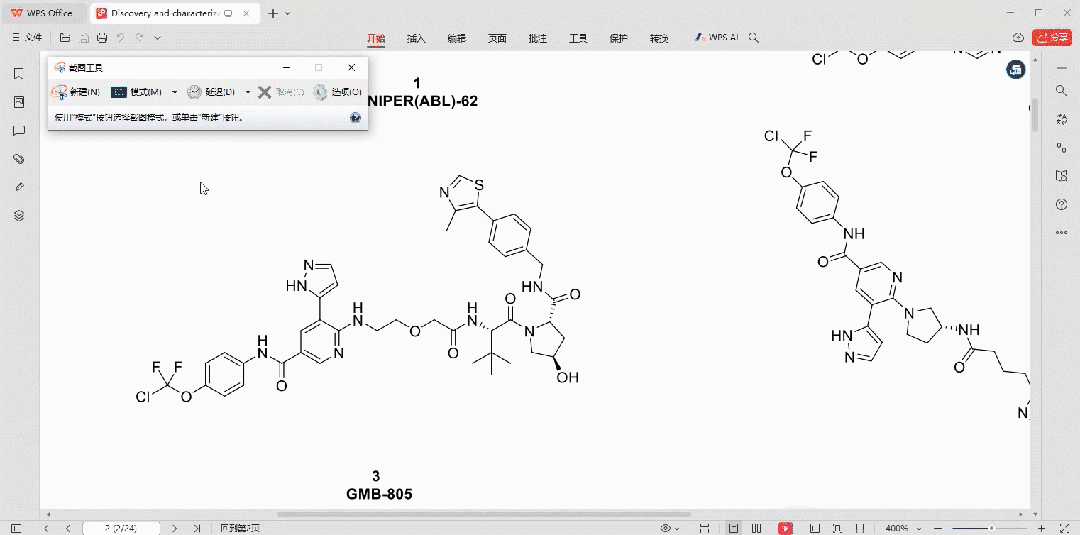Image resolution: width=1080 pixels, height=535 pixels.
Task: Expand the new tab dropdown arrow
Action: [x=287, y=13]
